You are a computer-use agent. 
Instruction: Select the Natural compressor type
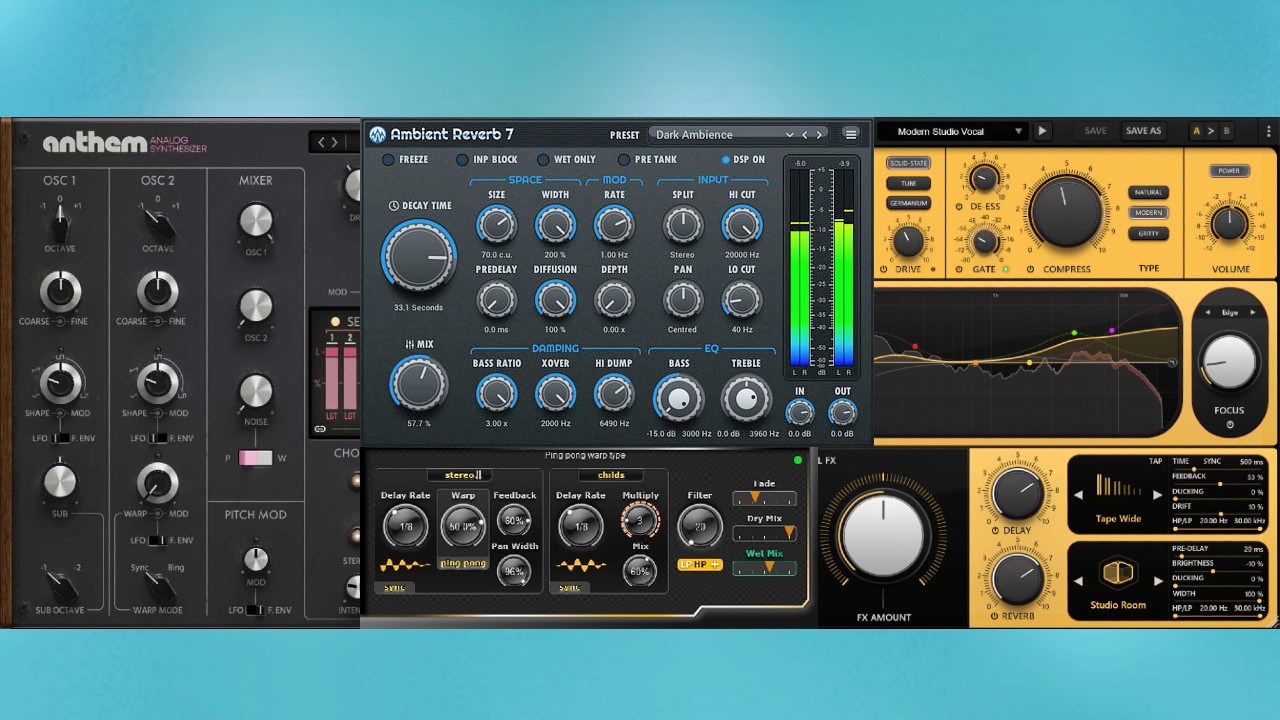[1149, 192]
